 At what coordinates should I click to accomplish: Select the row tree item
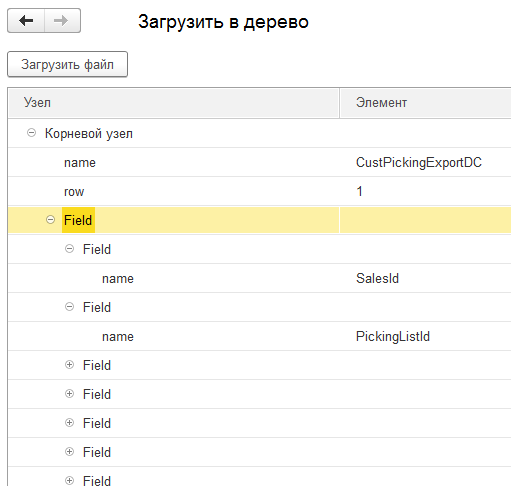pos(74,192)
